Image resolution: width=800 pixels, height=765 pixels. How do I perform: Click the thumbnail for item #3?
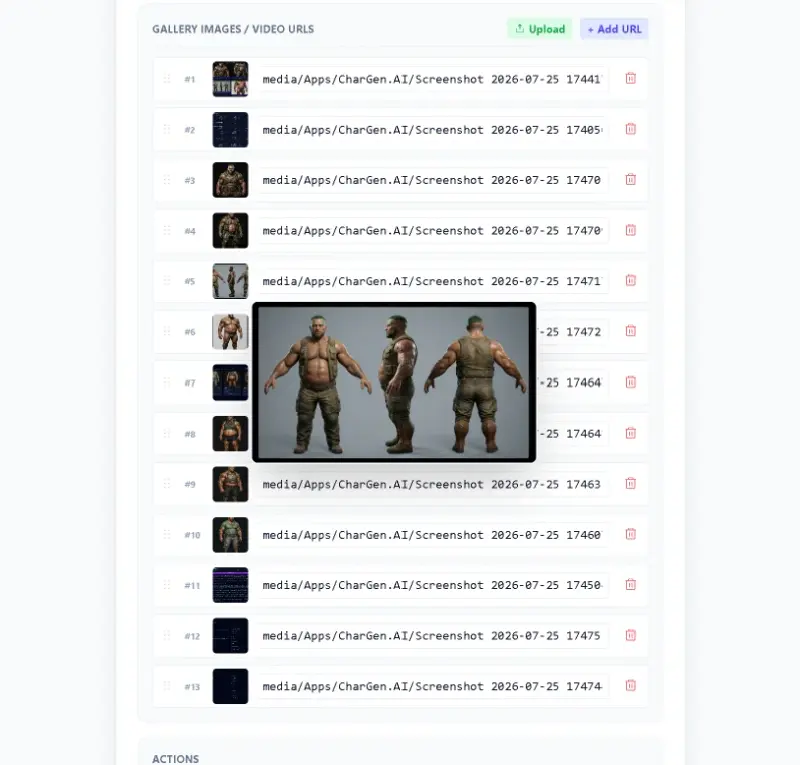click(x=230, y=180)
